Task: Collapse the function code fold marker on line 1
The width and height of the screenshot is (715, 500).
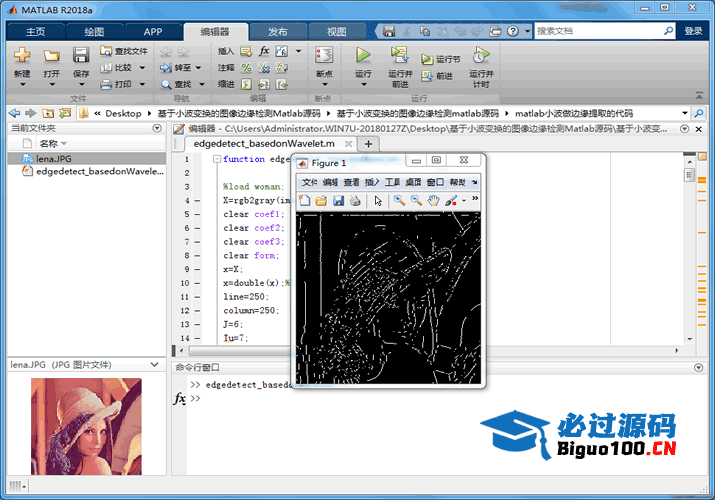Action: [216, 160]
